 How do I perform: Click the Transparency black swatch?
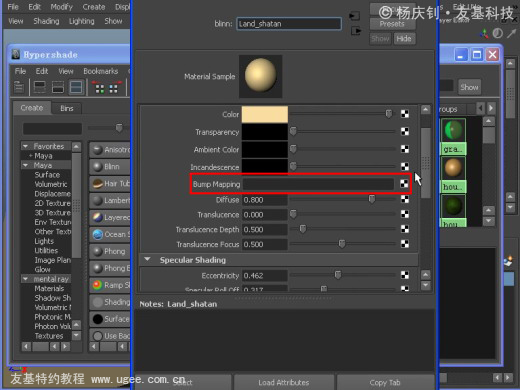[265, 132]
